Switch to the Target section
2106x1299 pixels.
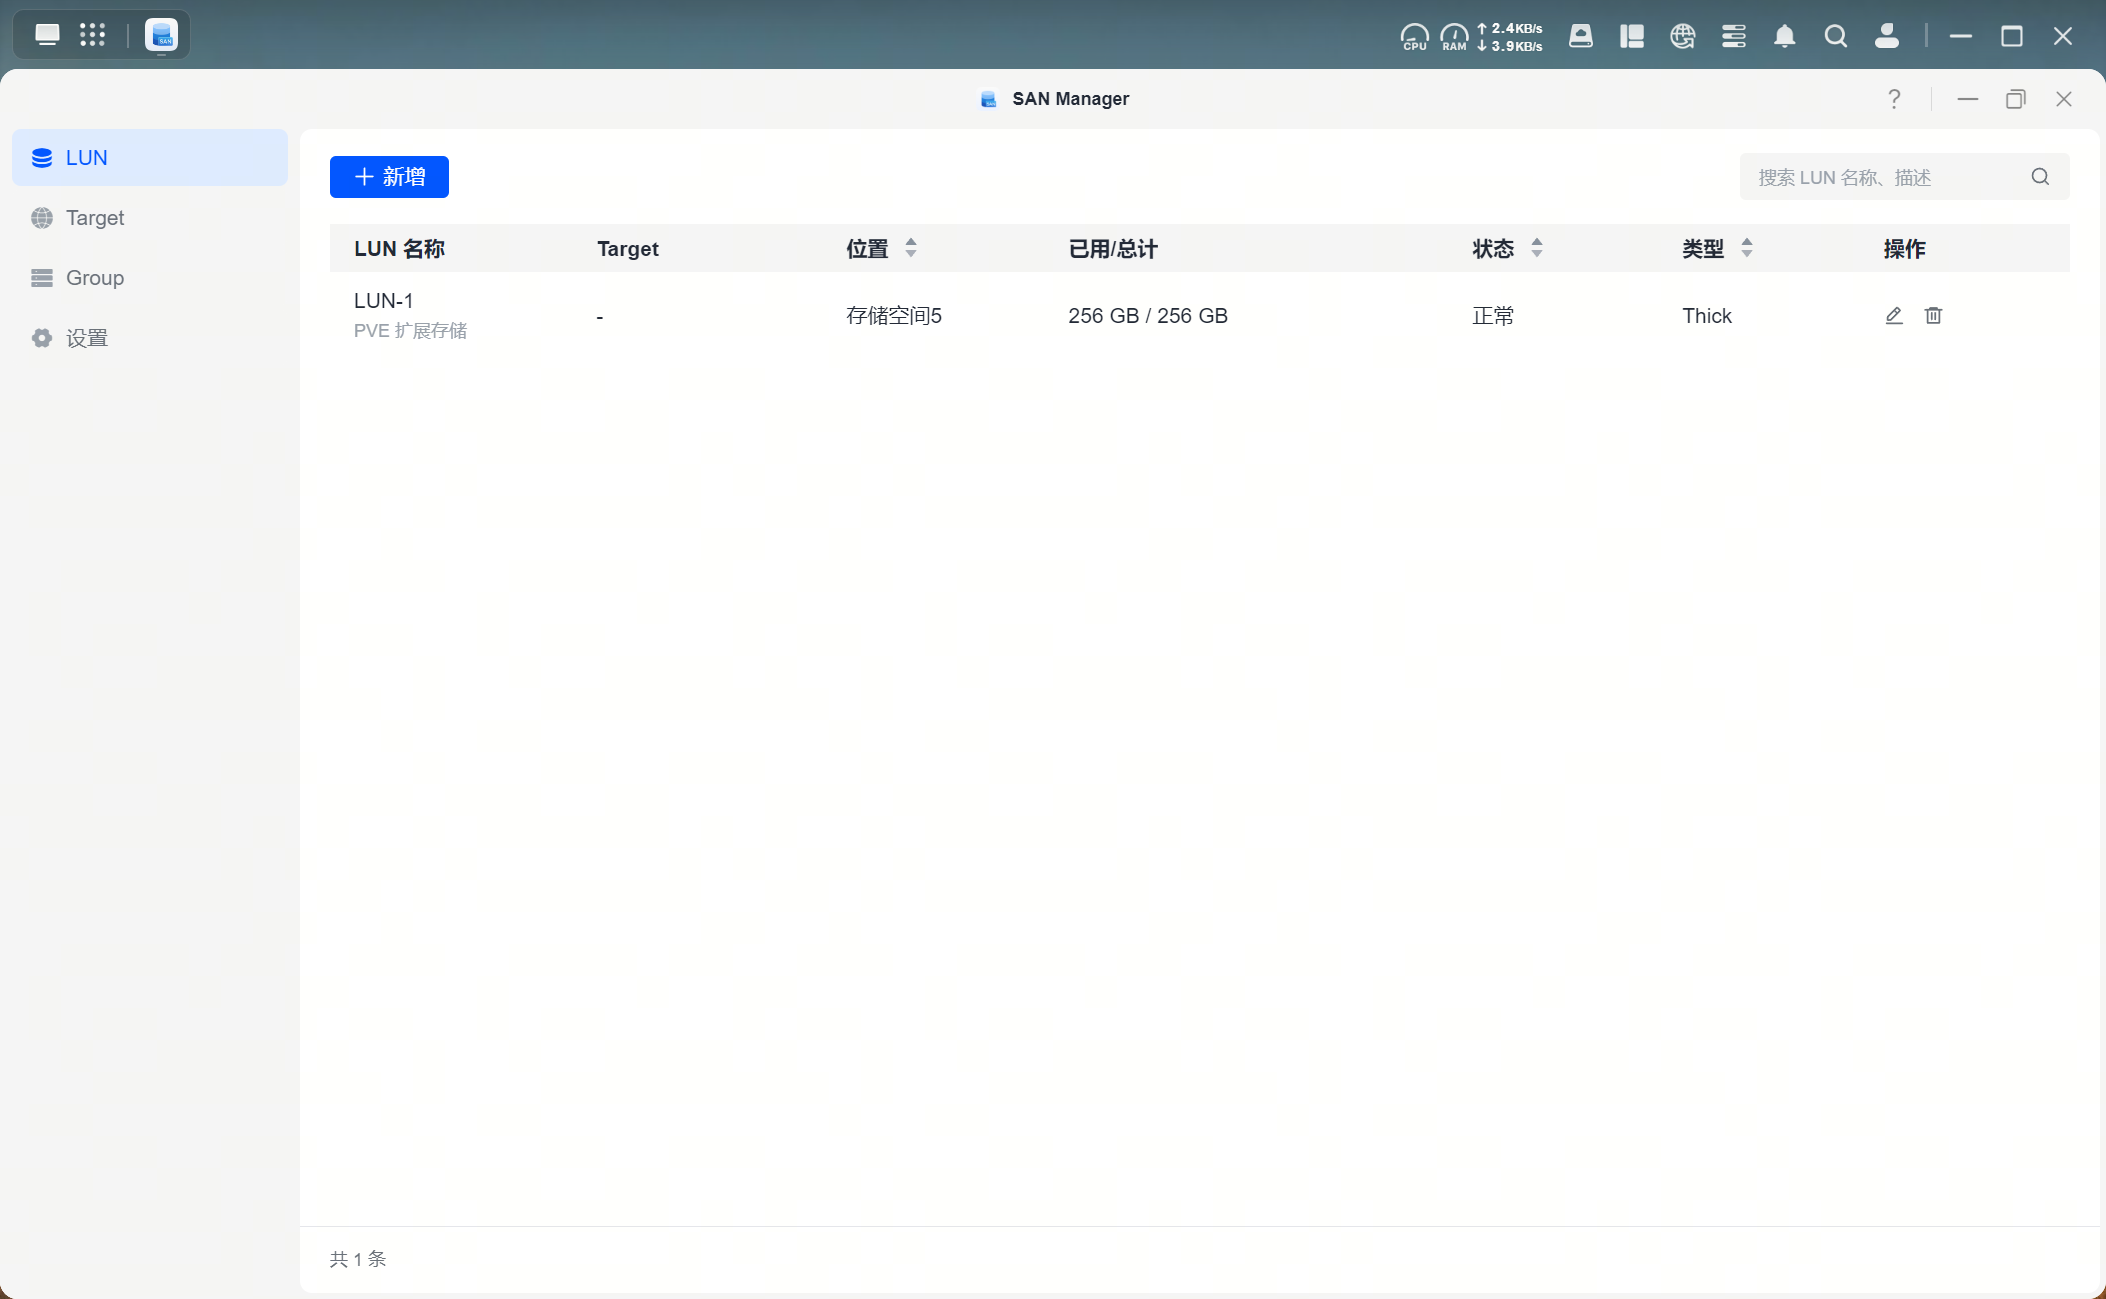(95, 218)
